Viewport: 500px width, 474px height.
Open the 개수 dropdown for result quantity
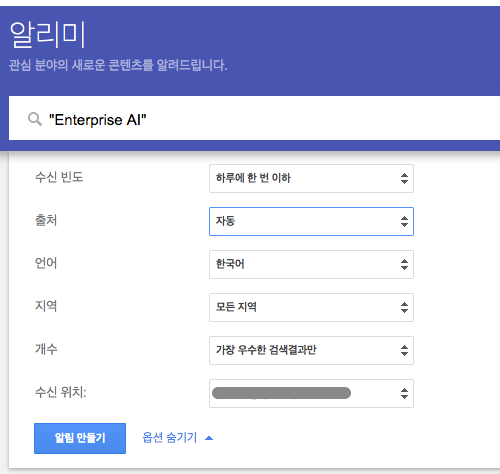[x=311, y=350]
